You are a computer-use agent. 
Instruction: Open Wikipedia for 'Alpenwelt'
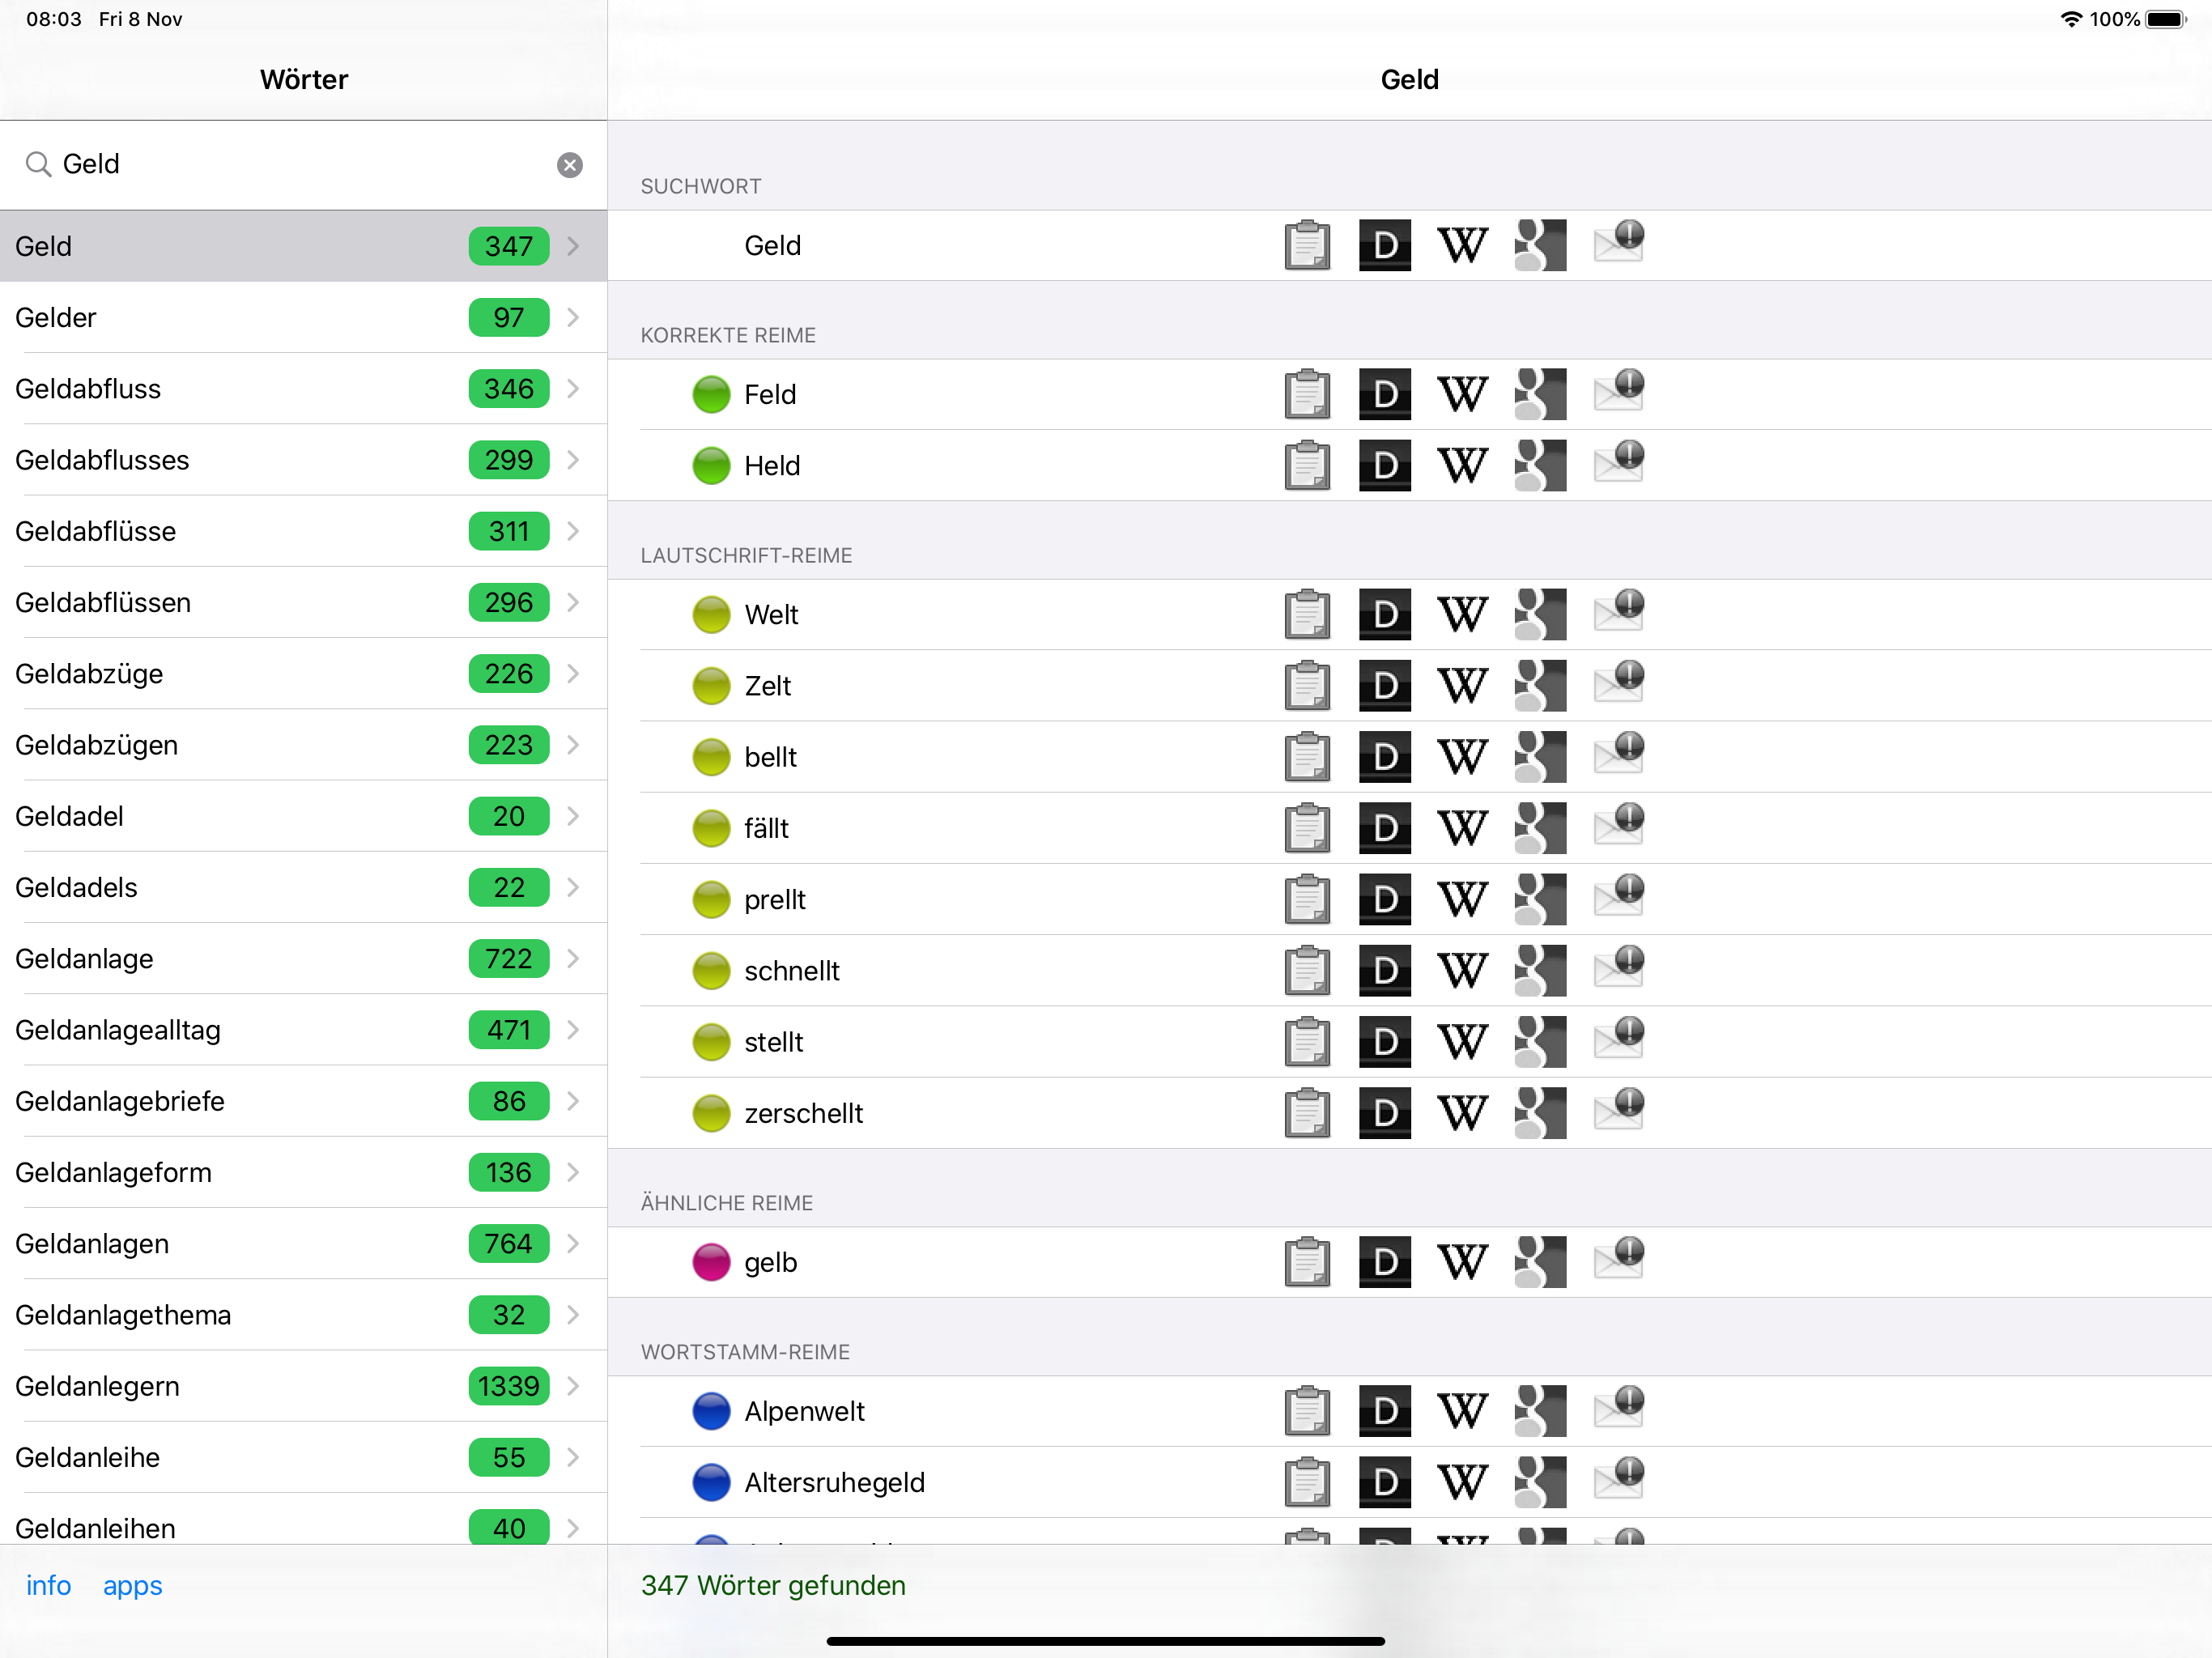tap(1462, 1411)
